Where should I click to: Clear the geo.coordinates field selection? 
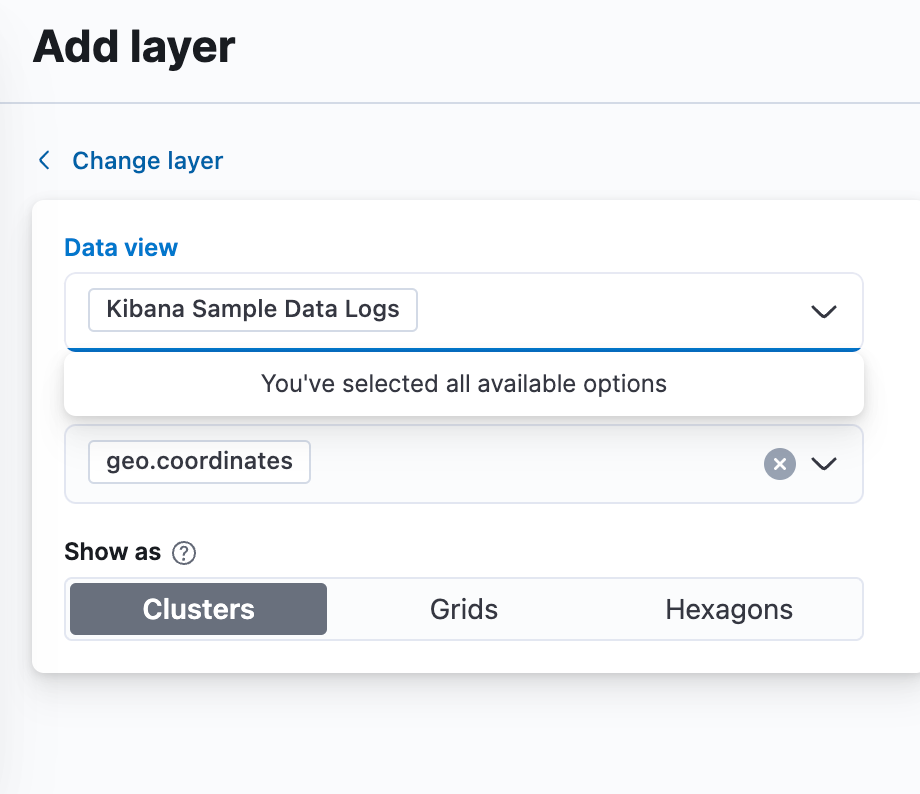(779, 464)
